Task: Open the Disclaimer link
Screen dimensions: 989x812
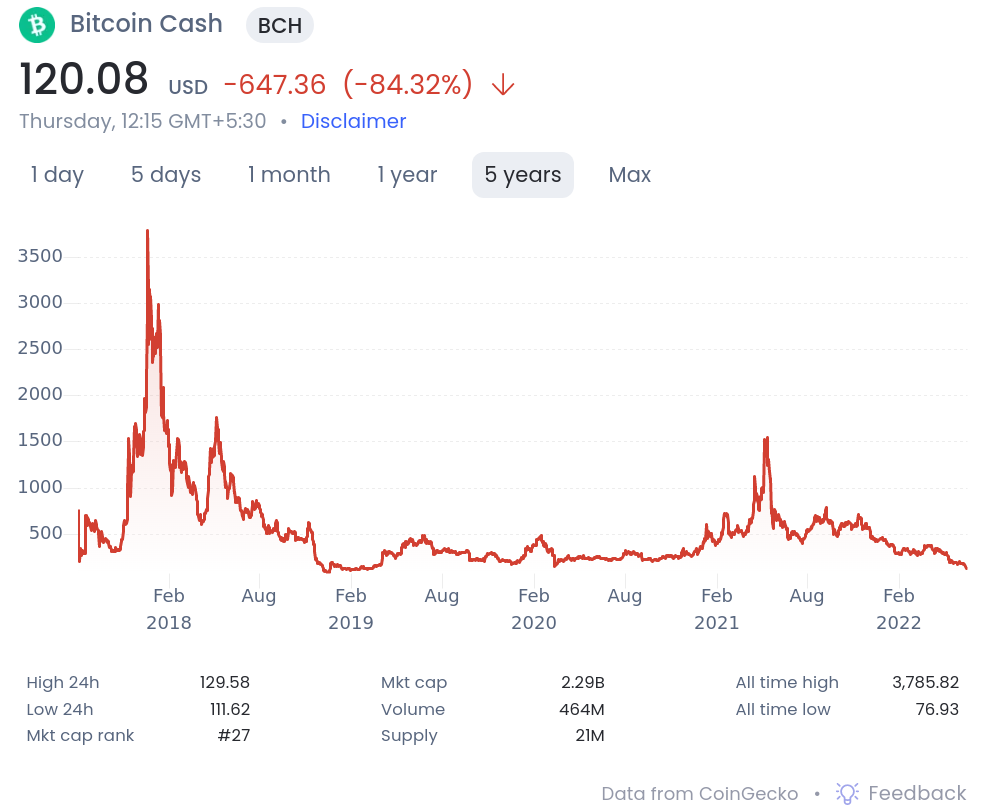Action: [353, 121]
